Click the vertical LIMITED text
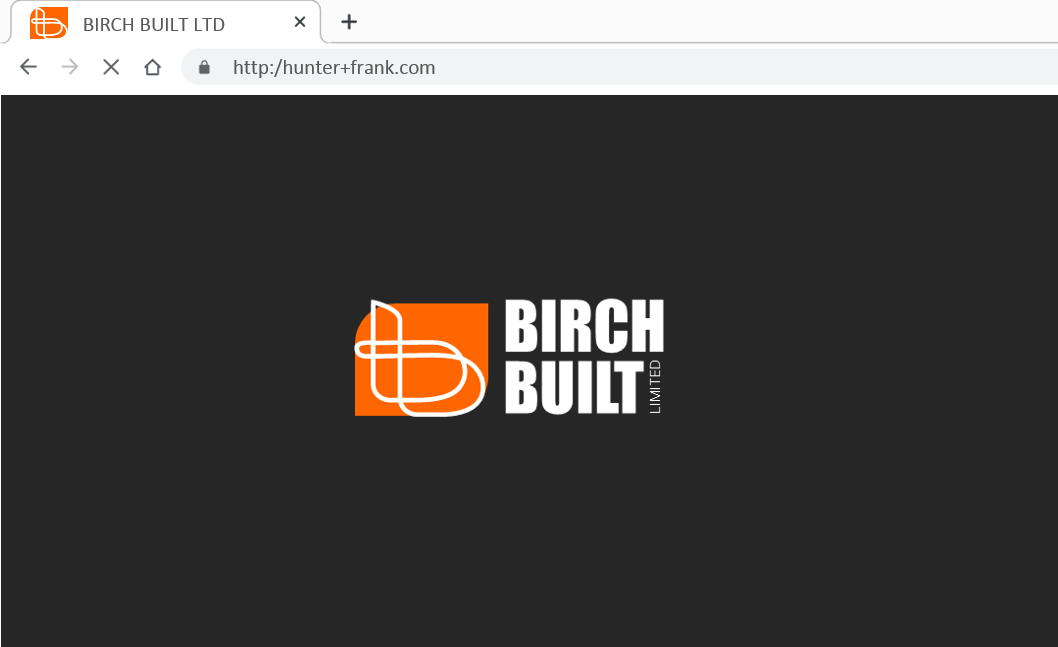This screenshot has width=1058, height=647. [655, 387]
